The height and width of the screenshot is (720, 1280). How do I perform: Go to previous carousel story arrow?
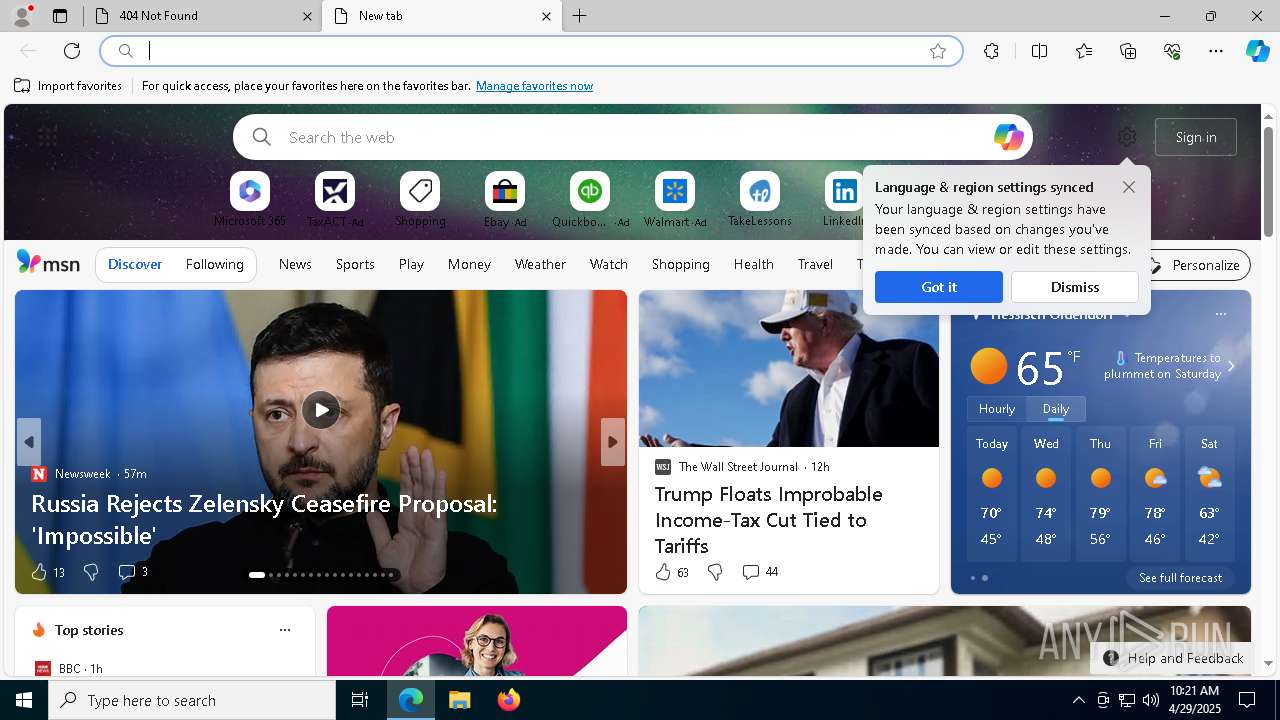[29, 442]
